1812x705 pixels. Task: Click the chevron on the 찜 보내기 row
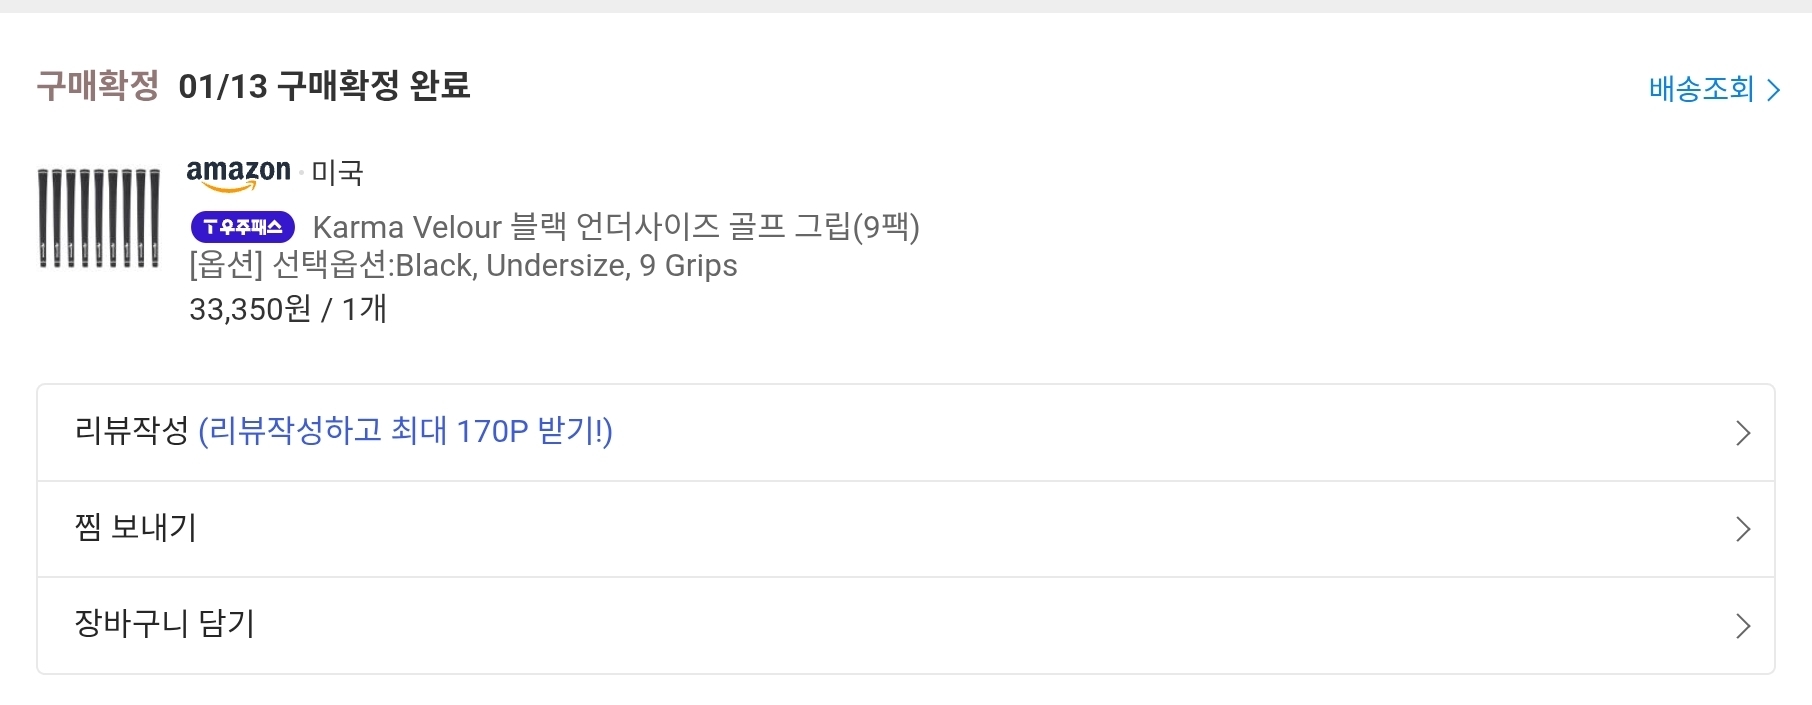[1743, 529]
